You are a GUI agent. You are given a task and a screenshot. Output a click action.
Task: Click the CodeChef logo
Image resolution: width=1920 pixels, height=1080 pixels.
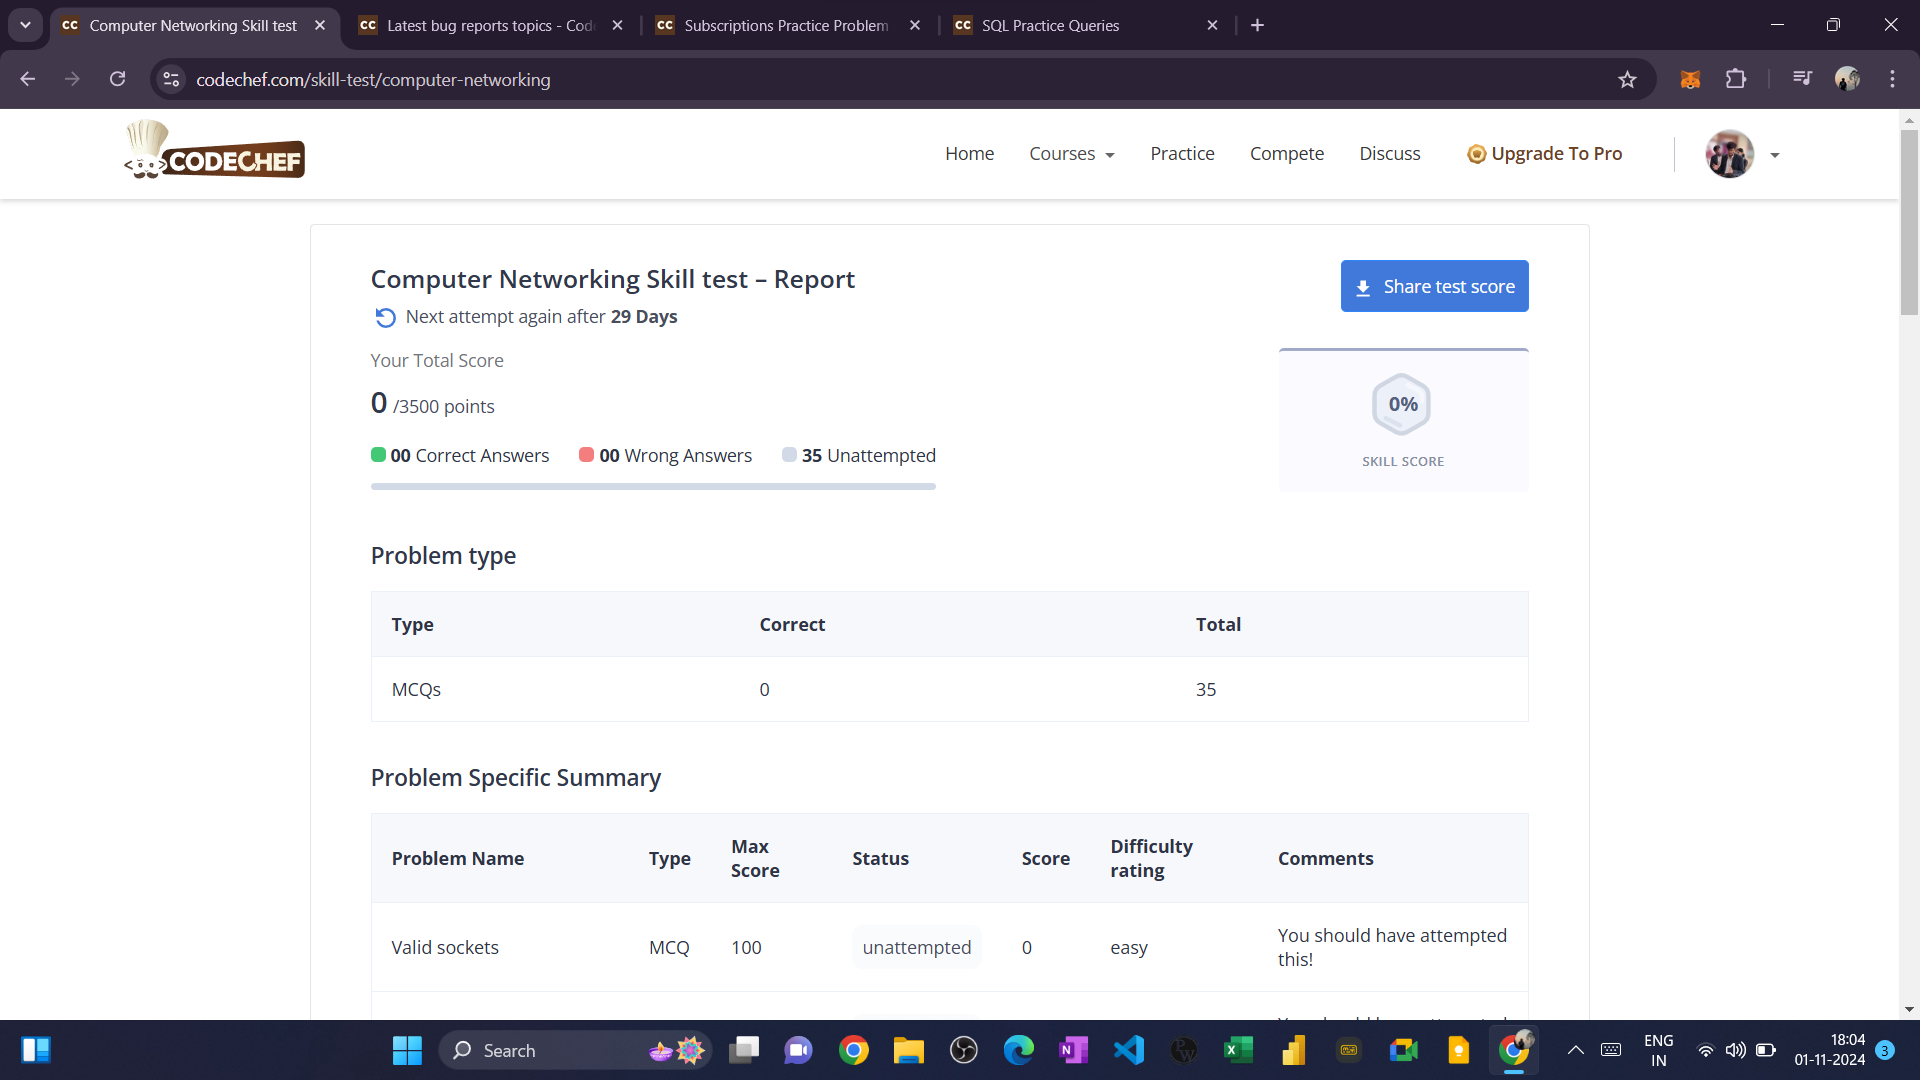coord(215,152)
